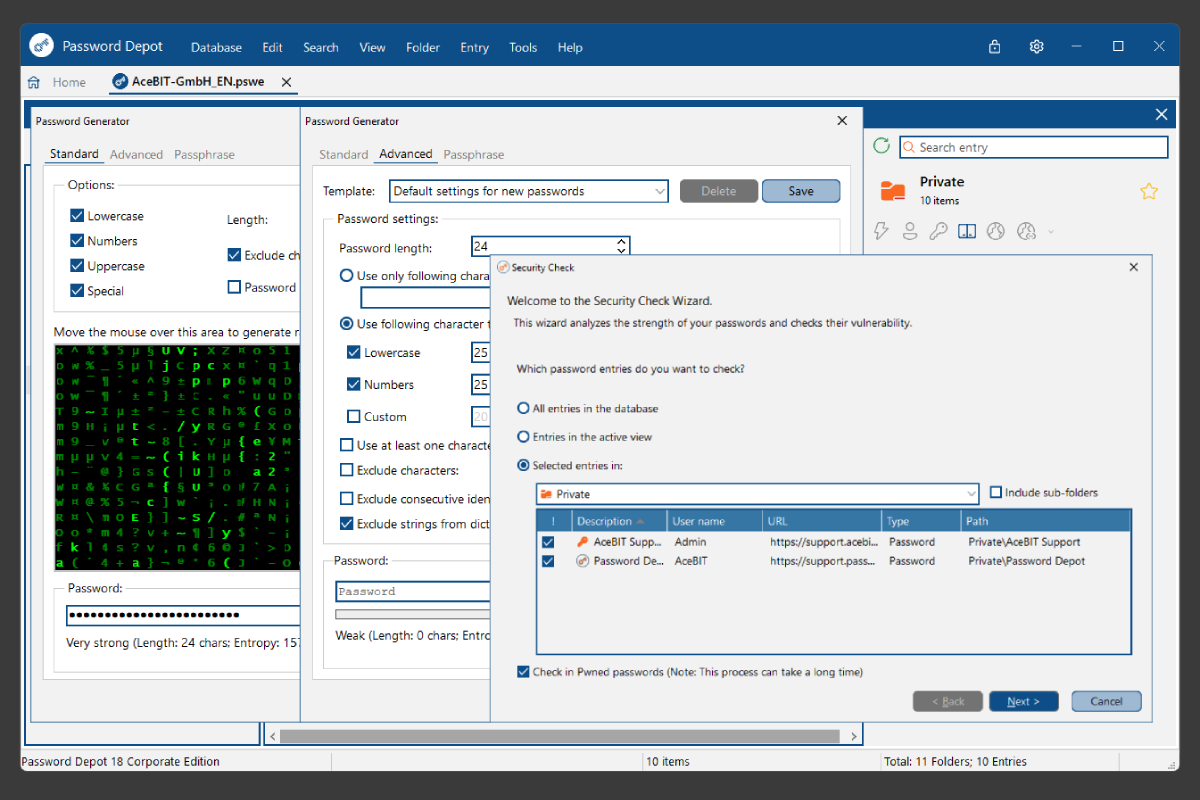Open settings via the gear icon
1200x800 pixels.
1037,47
